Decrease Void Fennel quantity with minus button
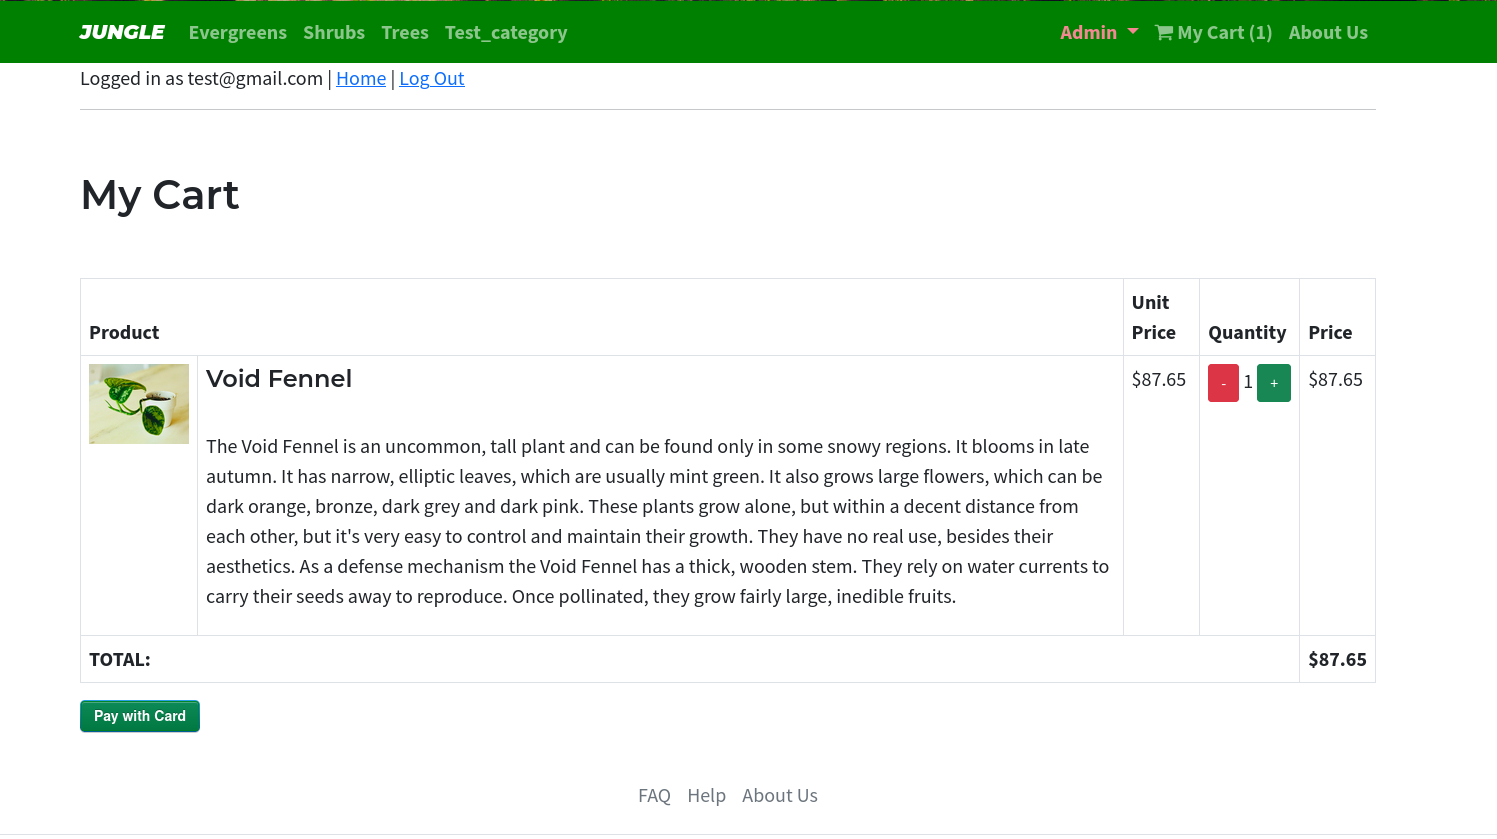Viewport: 1497px width, 839px height. tap(1223, 383)
